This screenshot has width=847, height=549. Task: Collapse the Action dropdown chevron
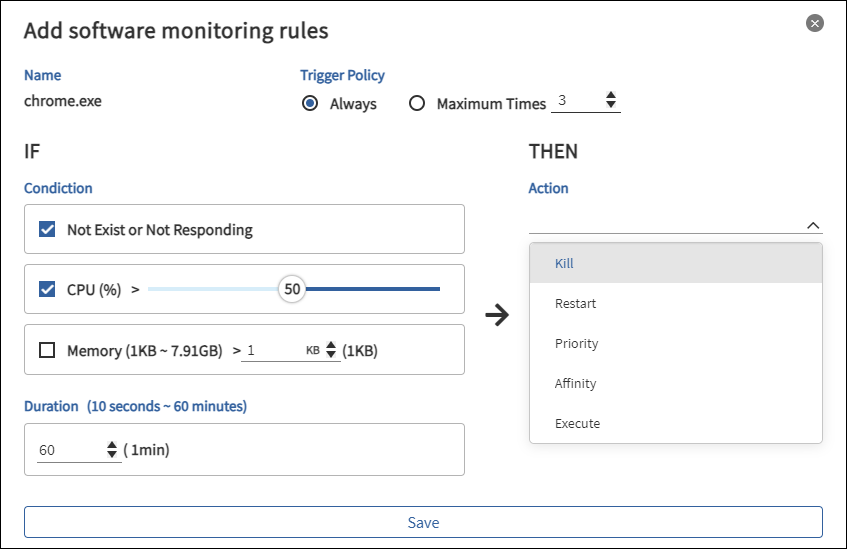813,226
